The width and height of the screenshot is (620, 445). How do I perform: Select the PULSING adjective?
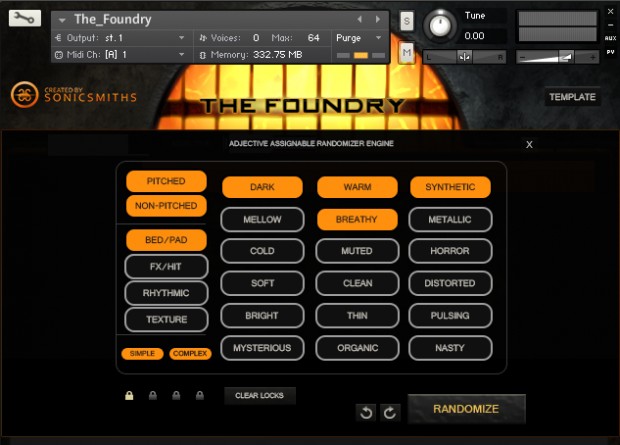[x=450, y=316]
